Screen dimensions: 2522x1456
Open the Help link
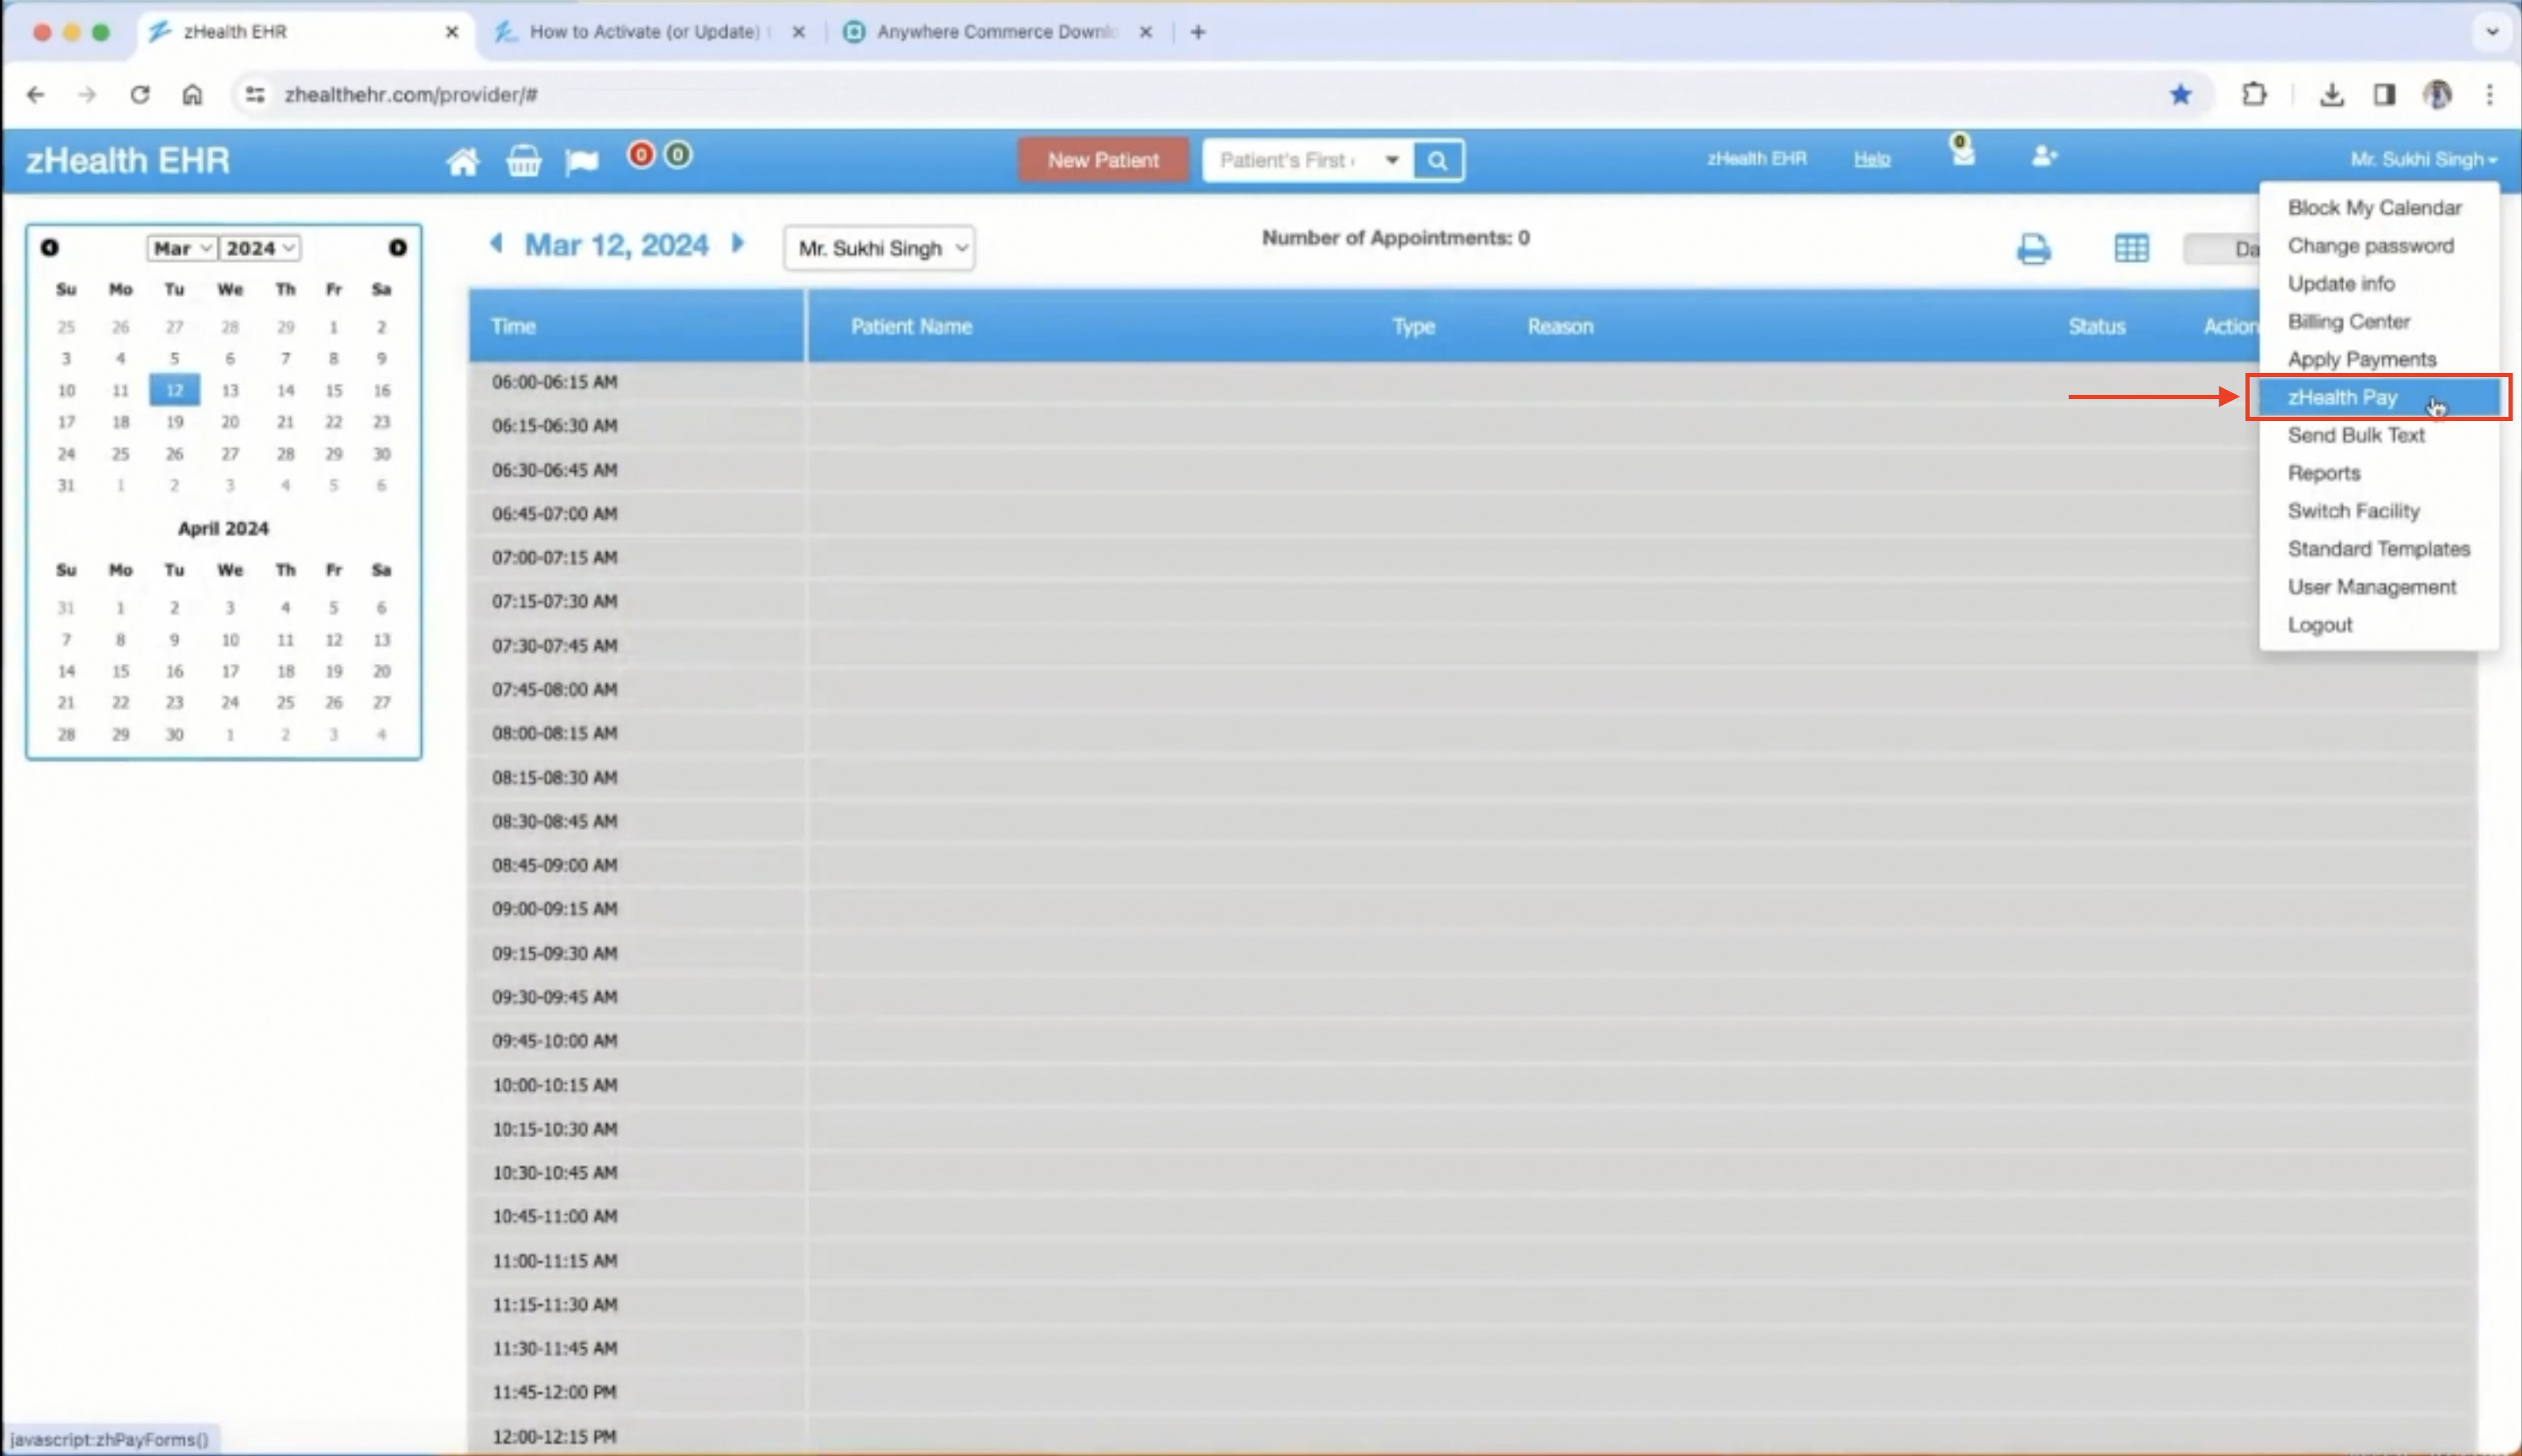(x=1871, y=159)
